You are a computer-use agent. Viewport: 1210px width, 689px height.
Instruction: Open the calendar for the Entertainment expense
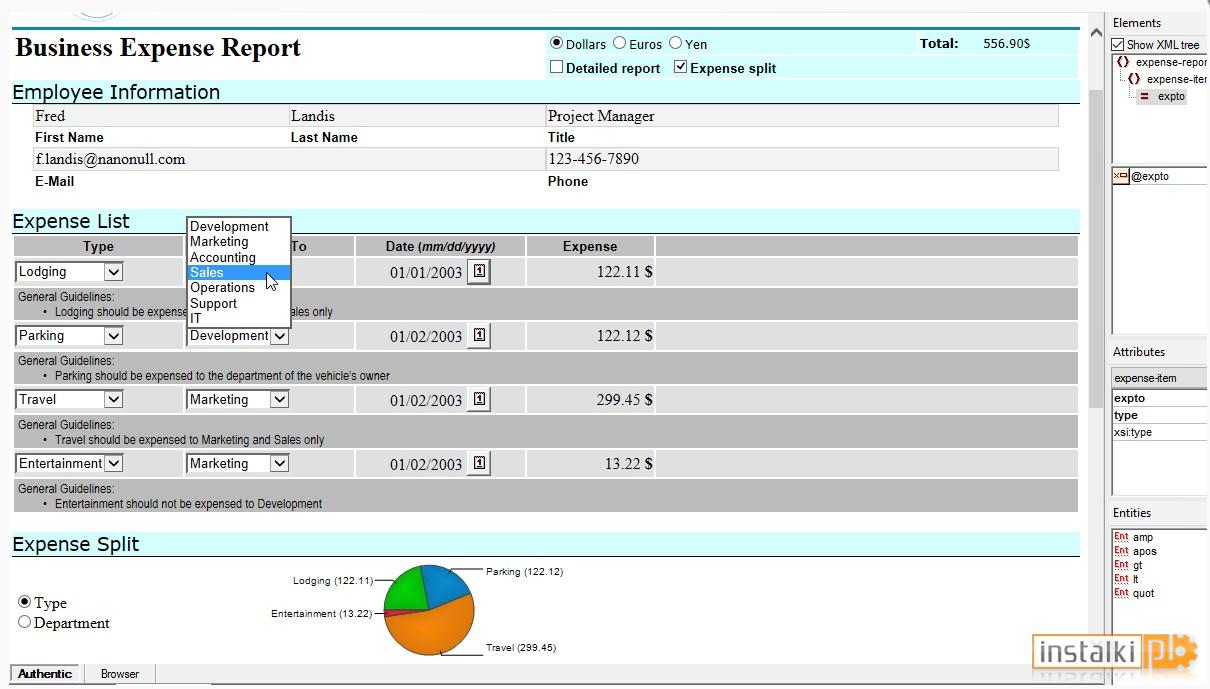pos(479,463)
